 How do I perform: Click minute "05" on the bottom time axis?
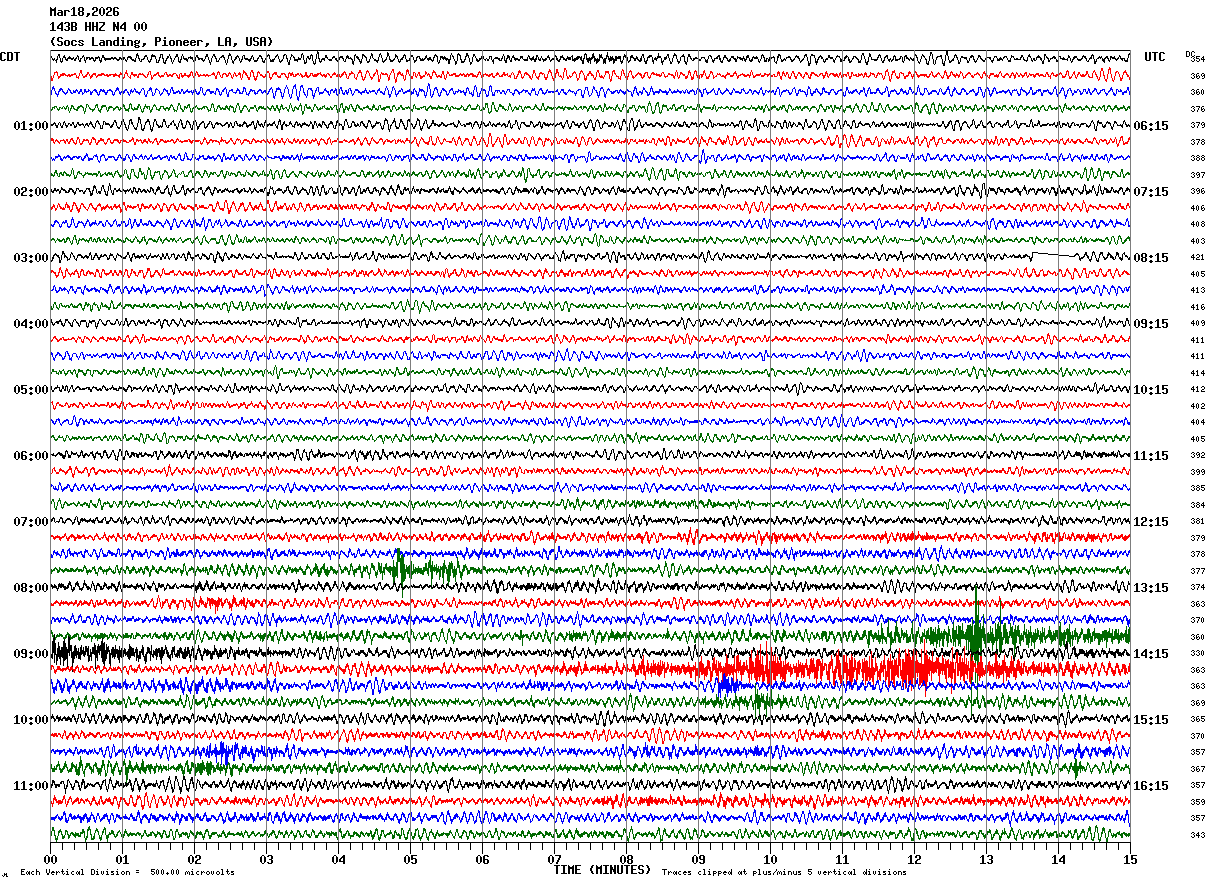pyautogui.click(x=410, y=859)
